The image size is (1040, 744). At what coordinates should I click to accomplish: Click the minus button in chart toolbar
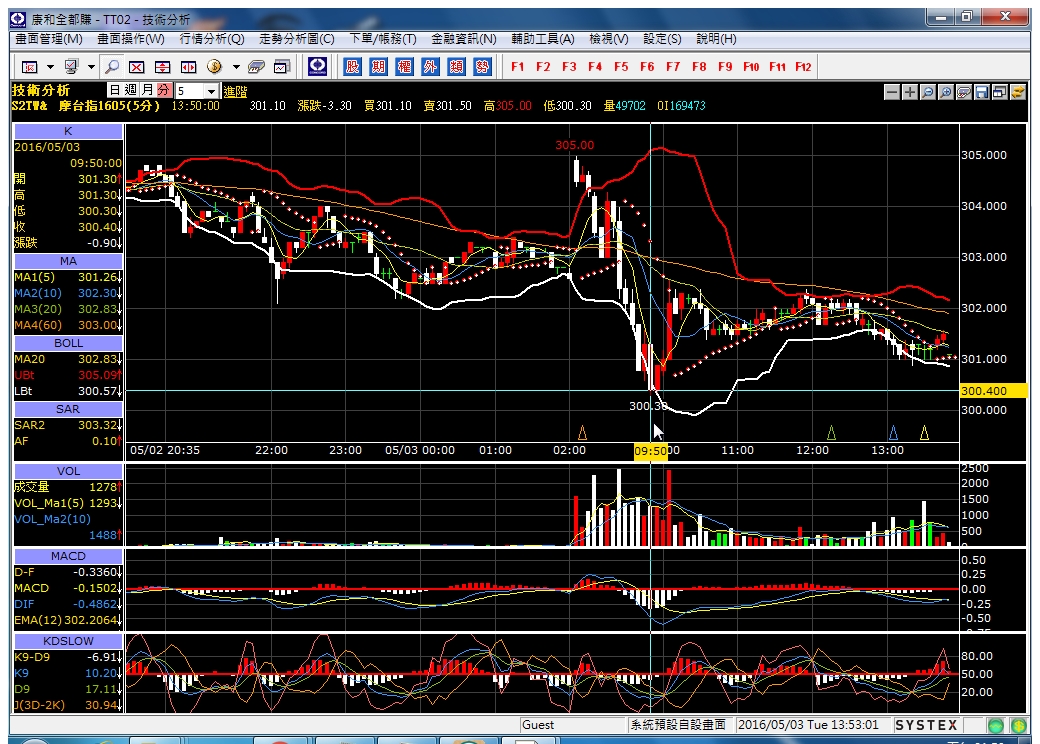[893, 92]
